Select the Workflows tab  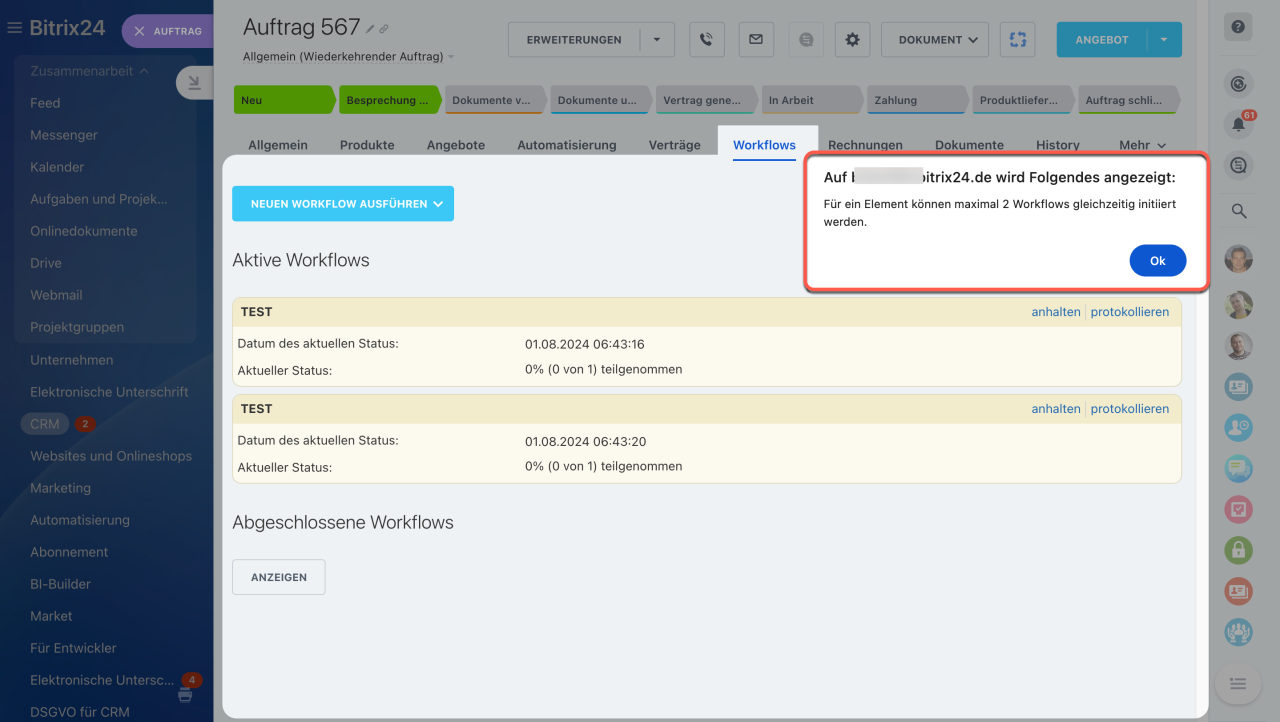(x=765, y=145)
